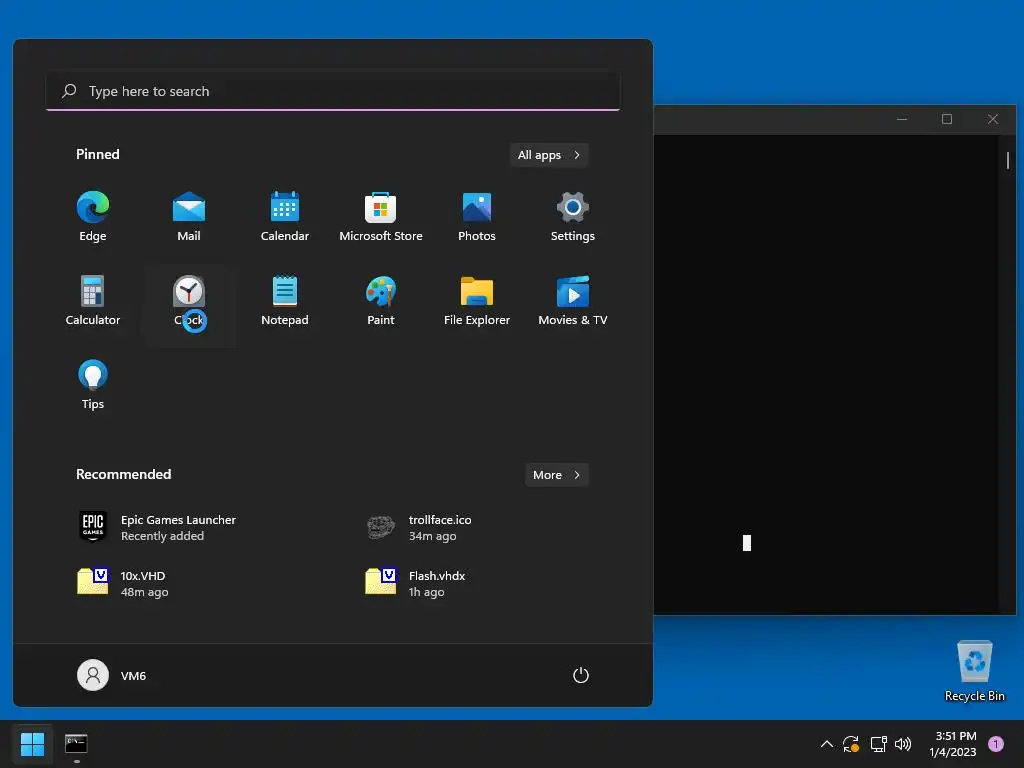
Task: Click the power button icon
Action: pyautogui.click(x=581, y=675)
